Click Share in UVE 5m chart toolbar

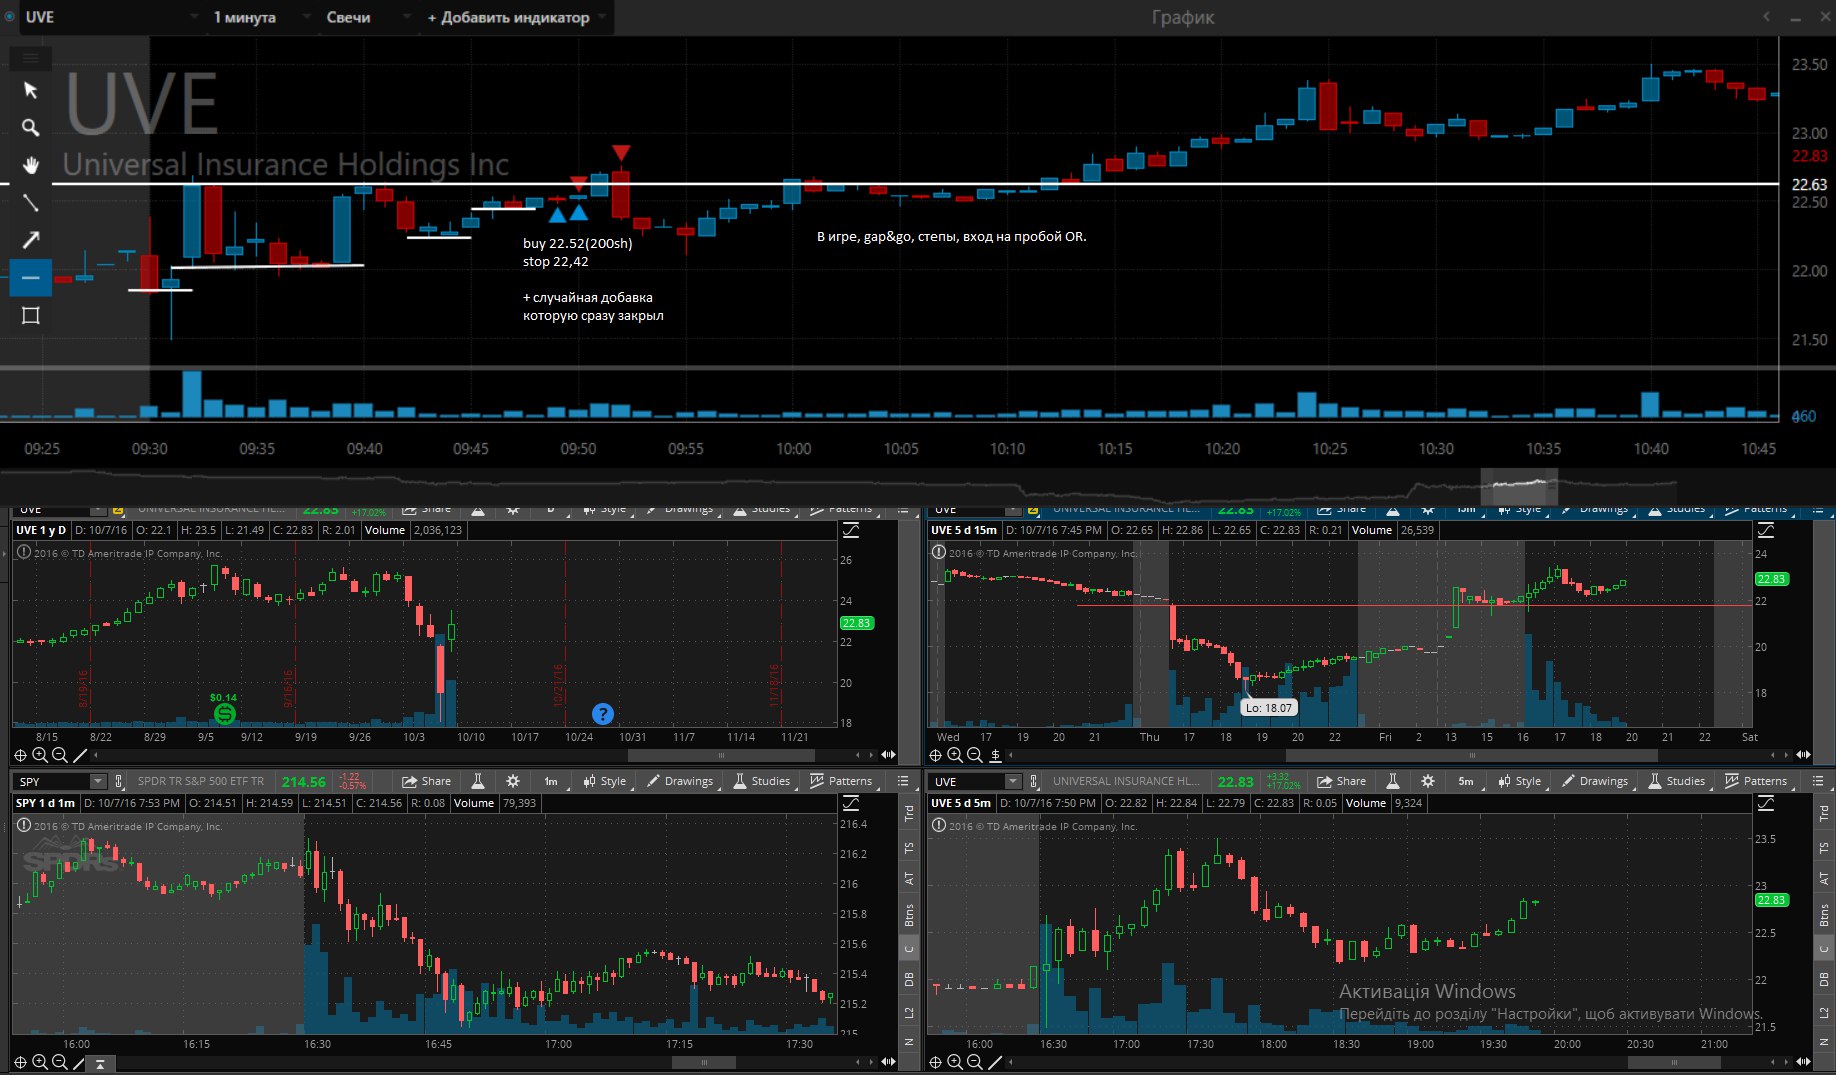pyautogui.click(x=1341, y=781)
